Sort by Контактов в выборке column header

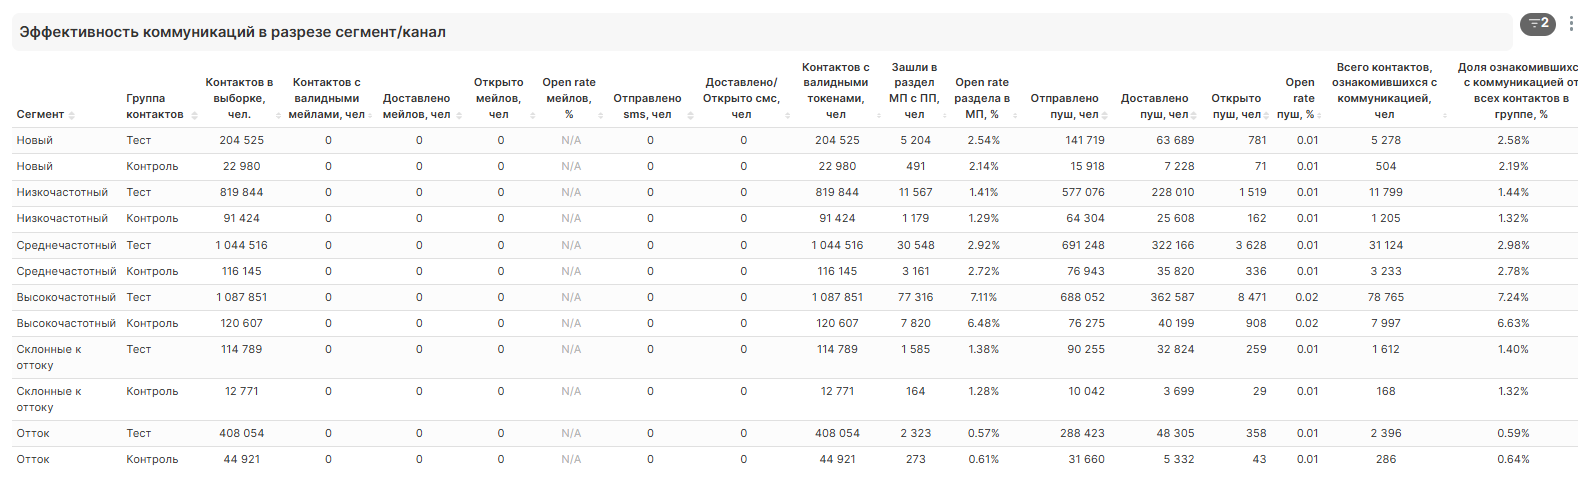[x=239, y=98]
